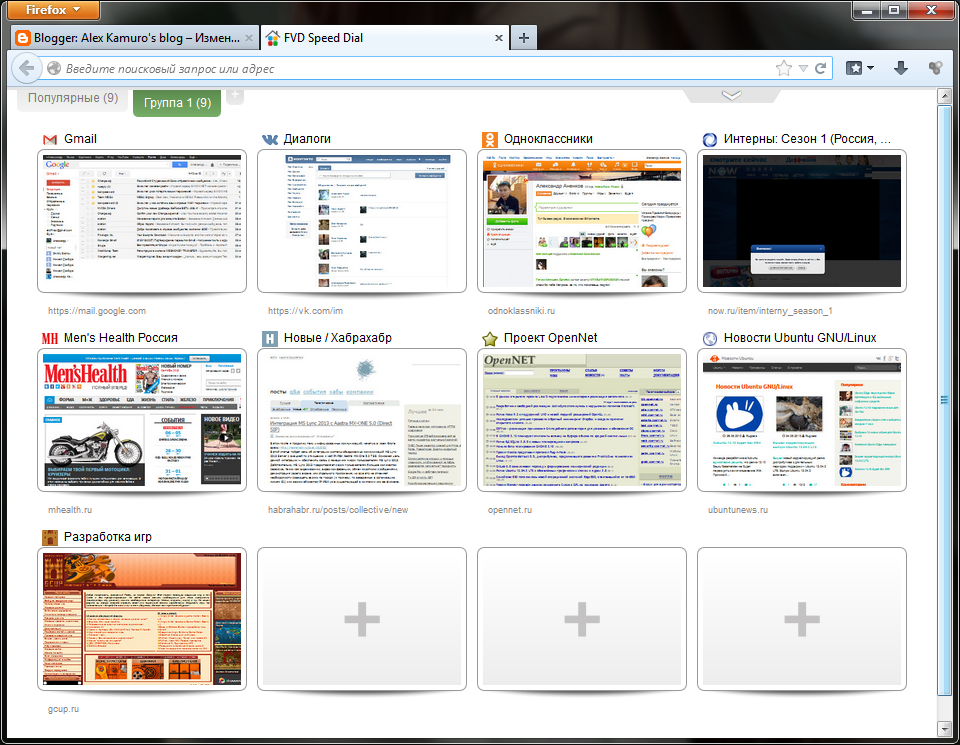
Task: Open the Разработка игр thumbnail
Action: click(x=142, y=619)
